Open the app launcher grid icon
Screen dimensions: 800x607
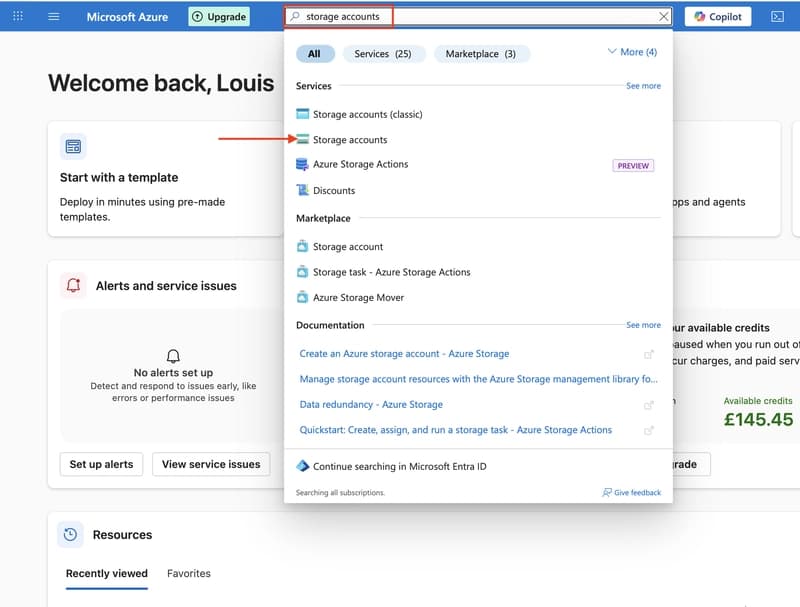click(16, 16)
